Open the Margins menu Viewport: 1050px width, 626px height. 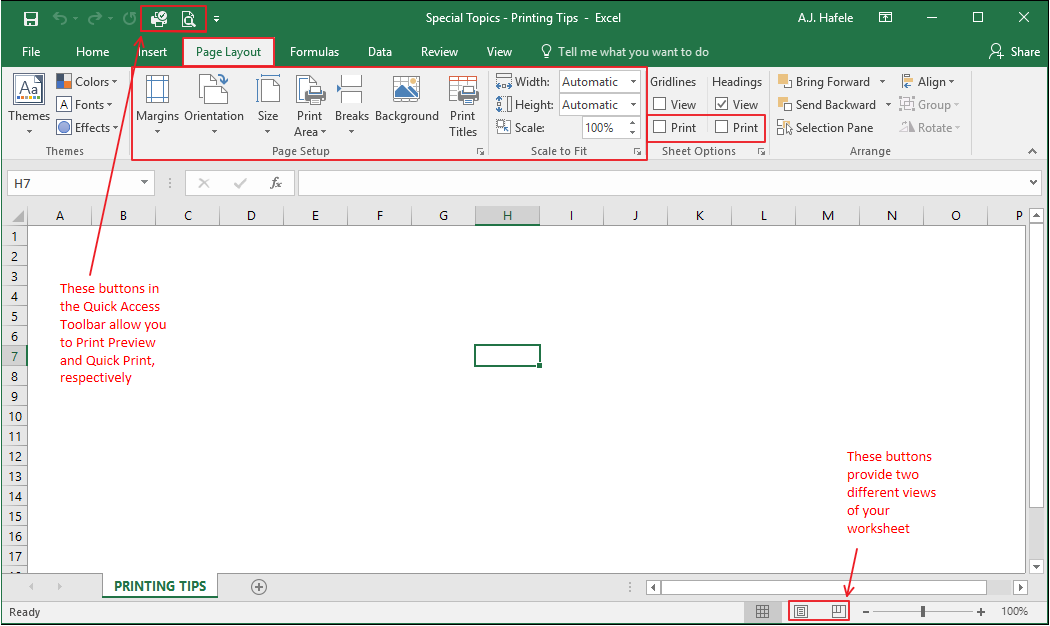click(x=157, y=104)
